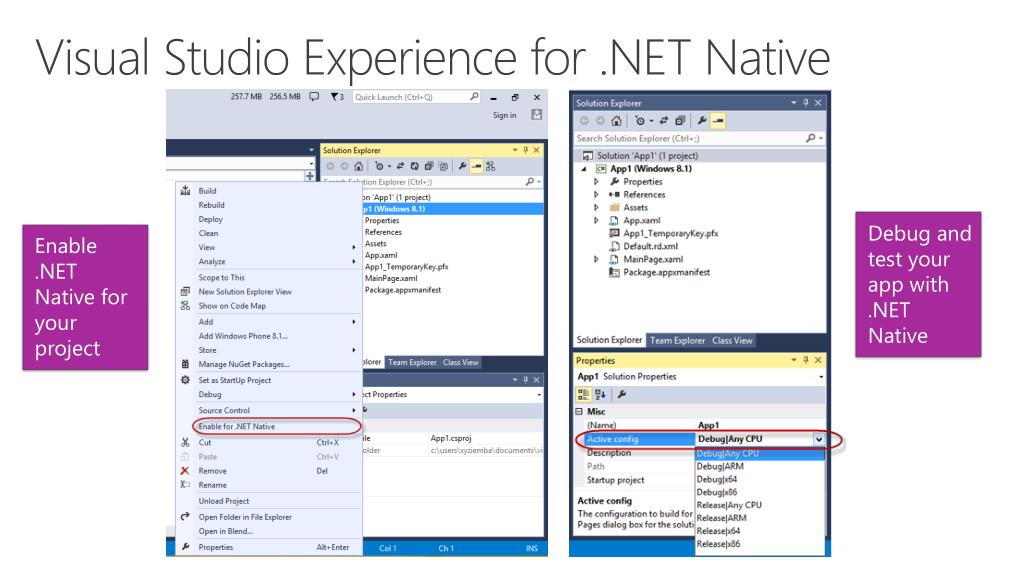Click Pending Changes Filter clock in yellow Solution Explorer
The image size is (1023, 575).
click(379, 166)
